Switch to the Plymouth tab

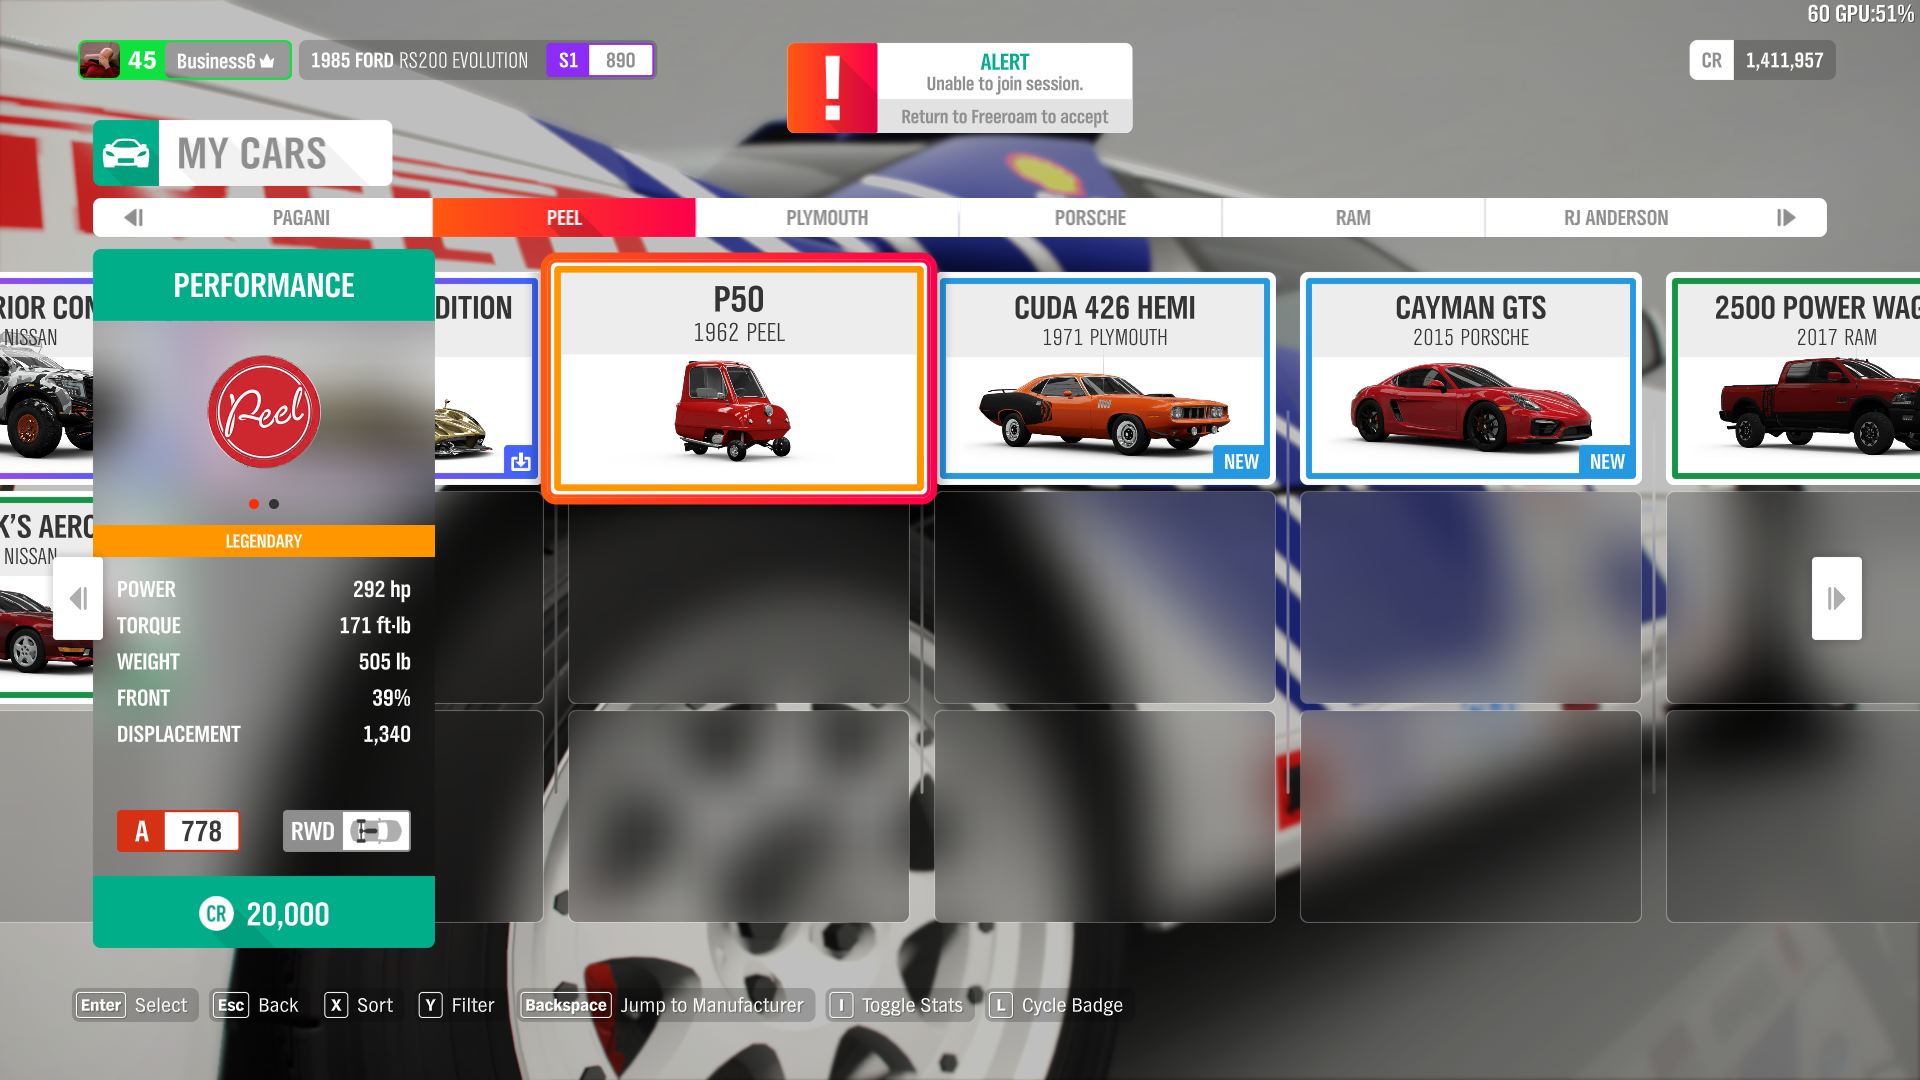pos(827,218)
